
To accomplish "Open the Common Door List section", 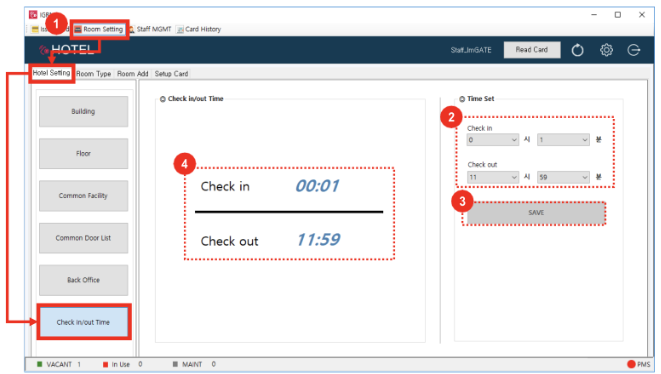I will coord(83,238).
